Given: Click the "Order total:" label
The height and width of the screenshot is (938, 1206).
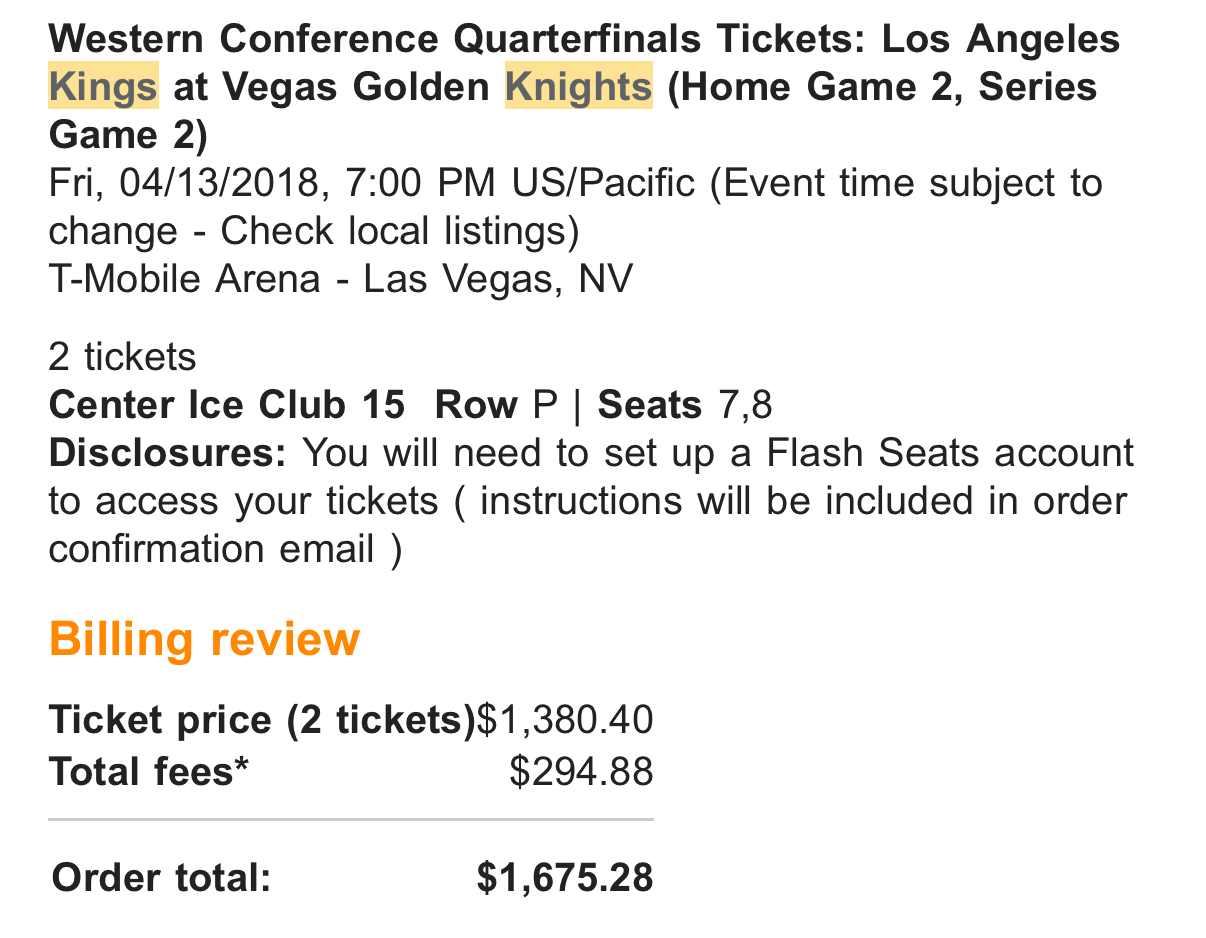Looking at the screenshot, I should point(162,878).
